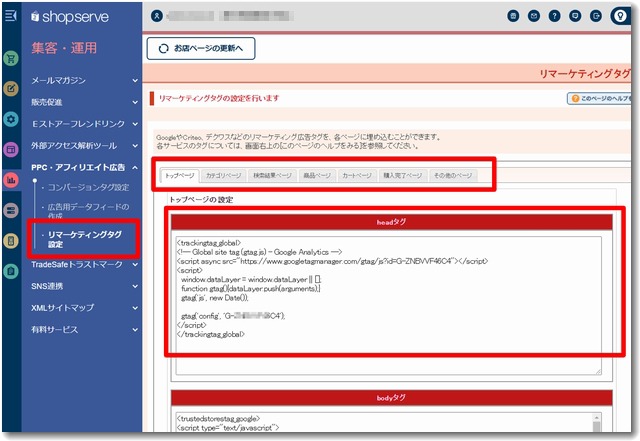Switch to the カートページ tab

coord(357,176)
